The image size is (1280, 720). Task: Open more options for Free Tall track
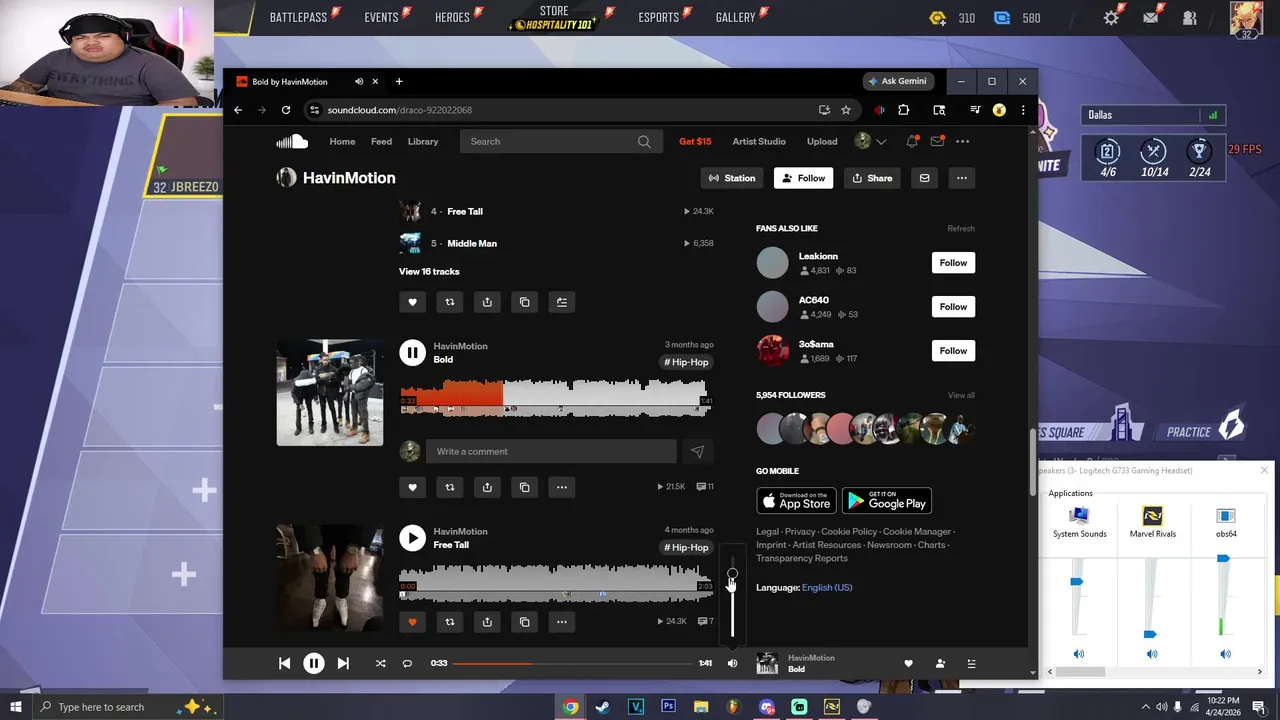562,622
